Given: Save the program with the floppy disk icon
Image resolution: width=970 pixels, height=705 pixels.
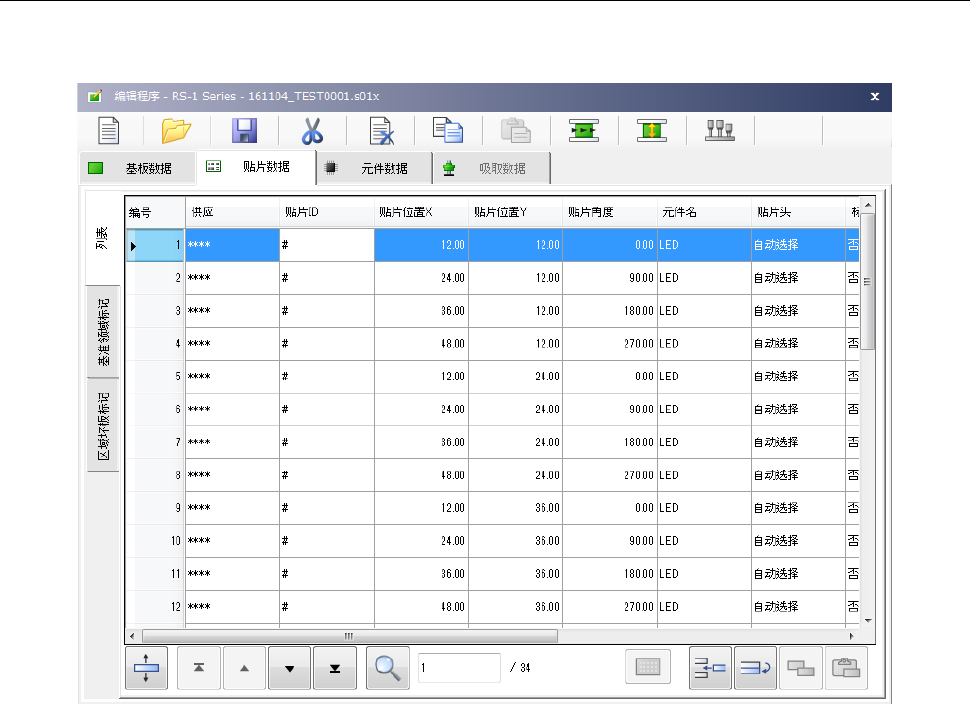Looking at the screenshot, I should click(244, 131).
